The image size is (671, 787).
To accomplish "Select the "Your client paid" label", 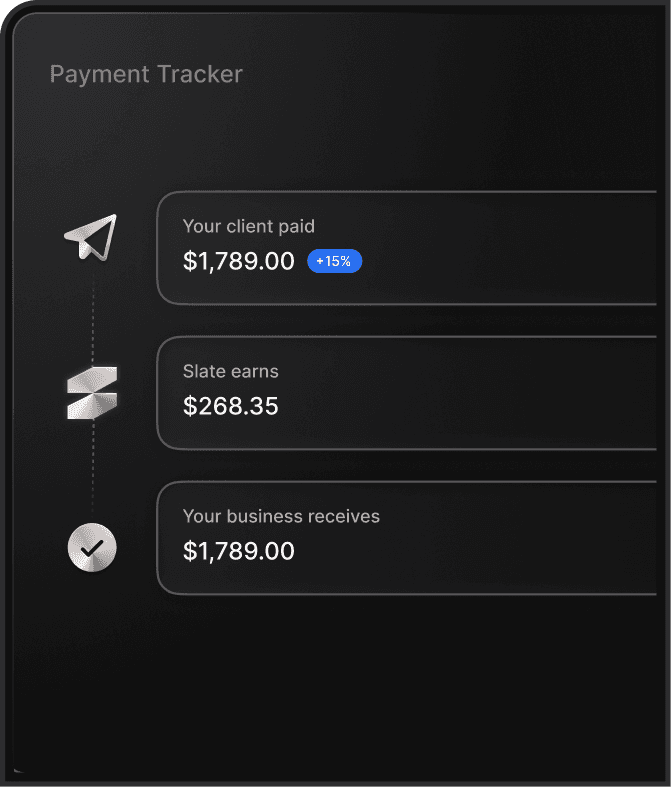I will click(248, 227).
